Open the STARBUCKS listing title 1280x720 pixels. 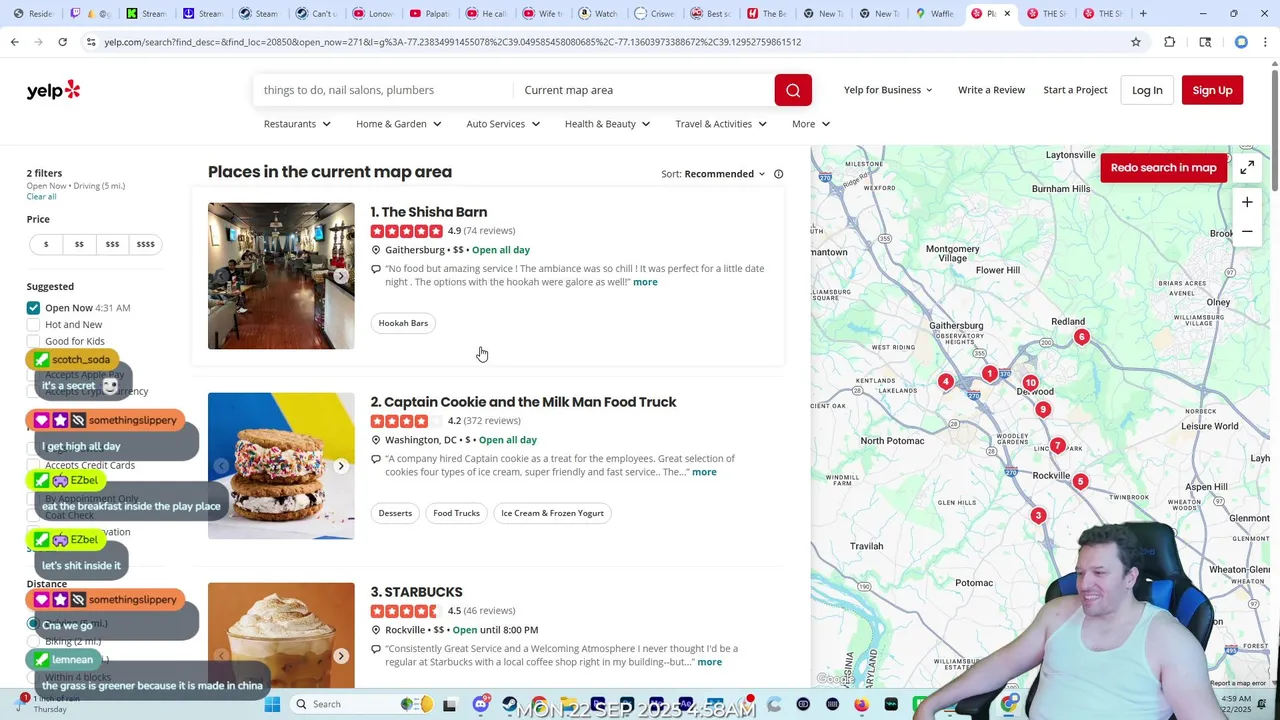tap(423, 592)
